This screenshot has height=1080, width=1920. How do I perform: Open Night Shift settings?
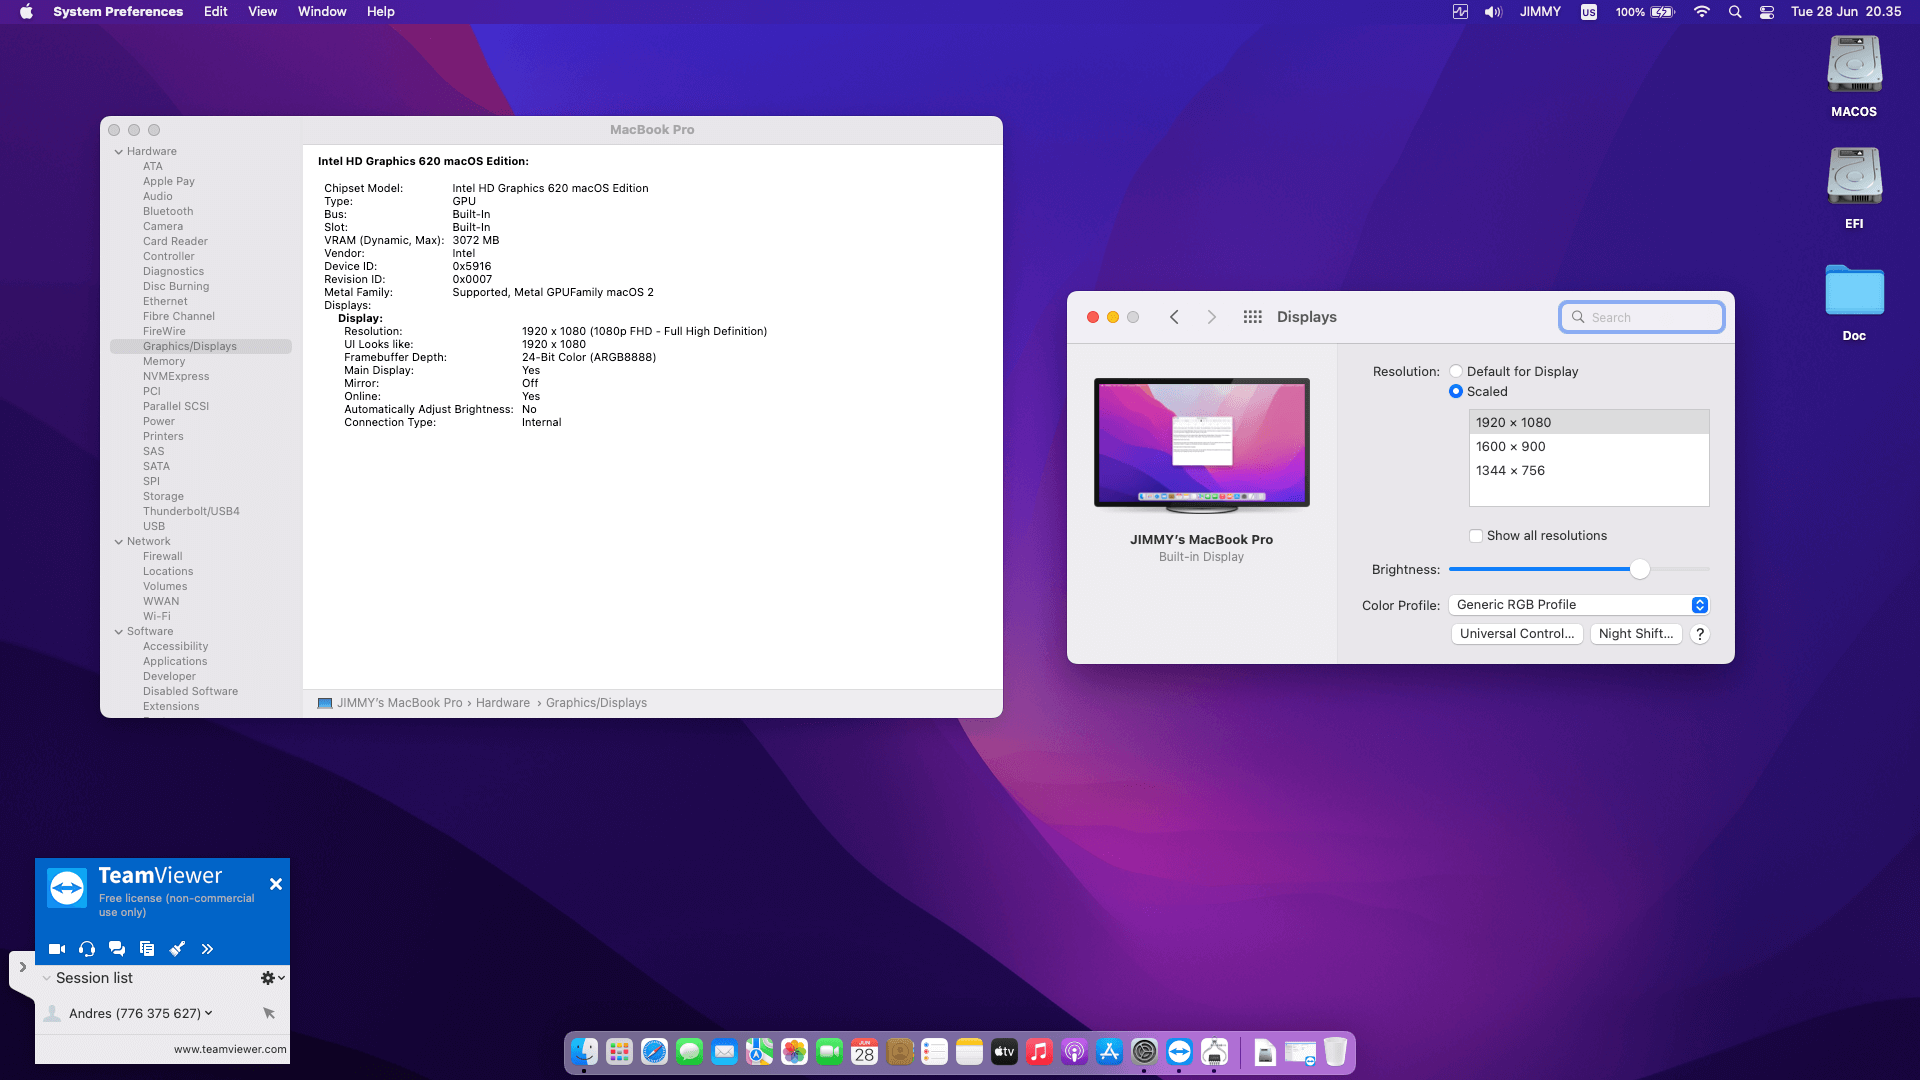click(x=1636, y=634)
